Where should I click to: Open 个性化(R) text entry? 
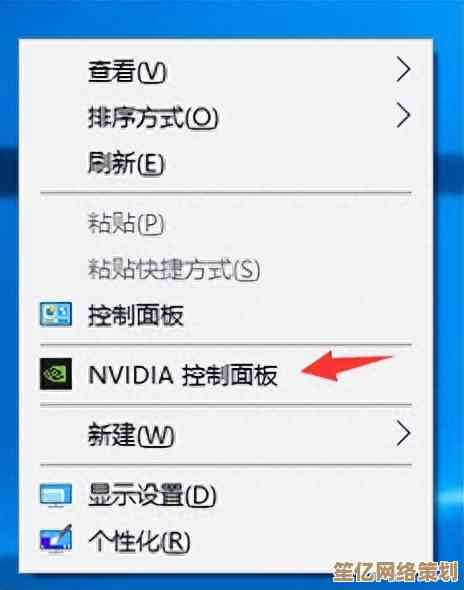coord(139,541)
